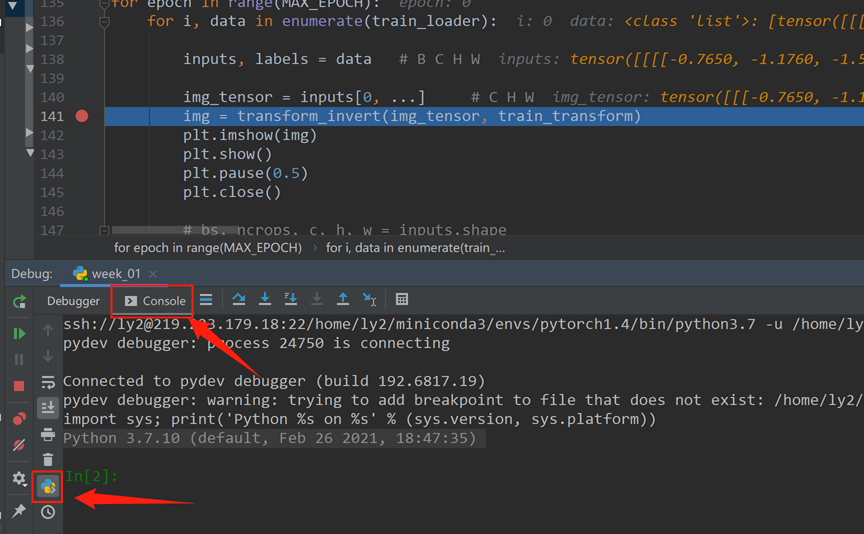
Task: Print the console output
Action: [48, 434]
